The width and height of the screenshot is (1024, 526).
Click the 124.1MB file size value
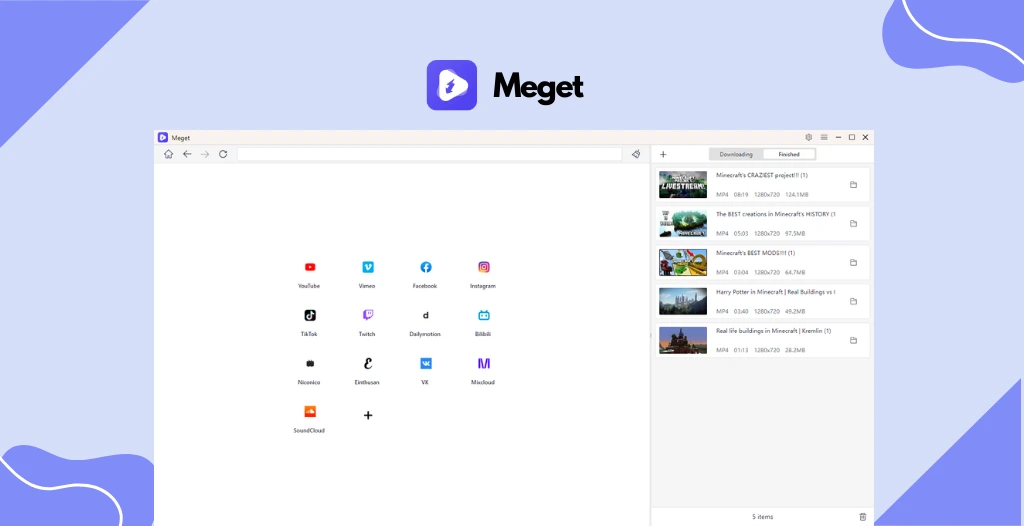[x=797, y=195]
